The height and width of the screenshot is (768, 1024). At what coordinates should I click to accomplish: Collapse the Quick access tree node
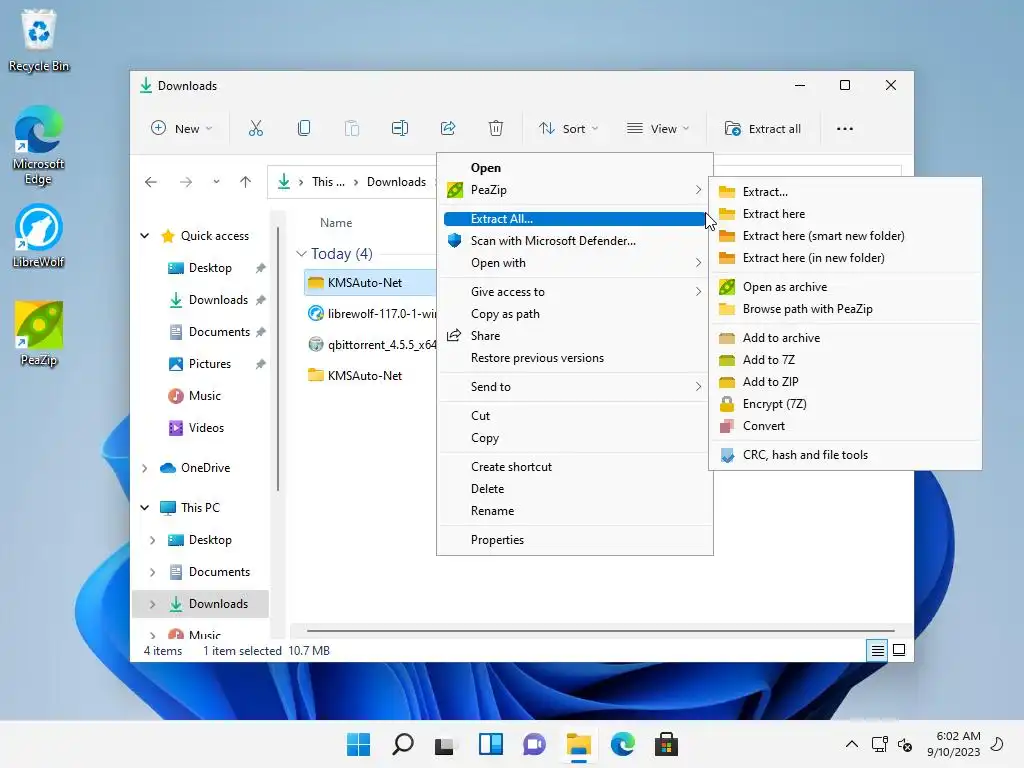(145, 236)
